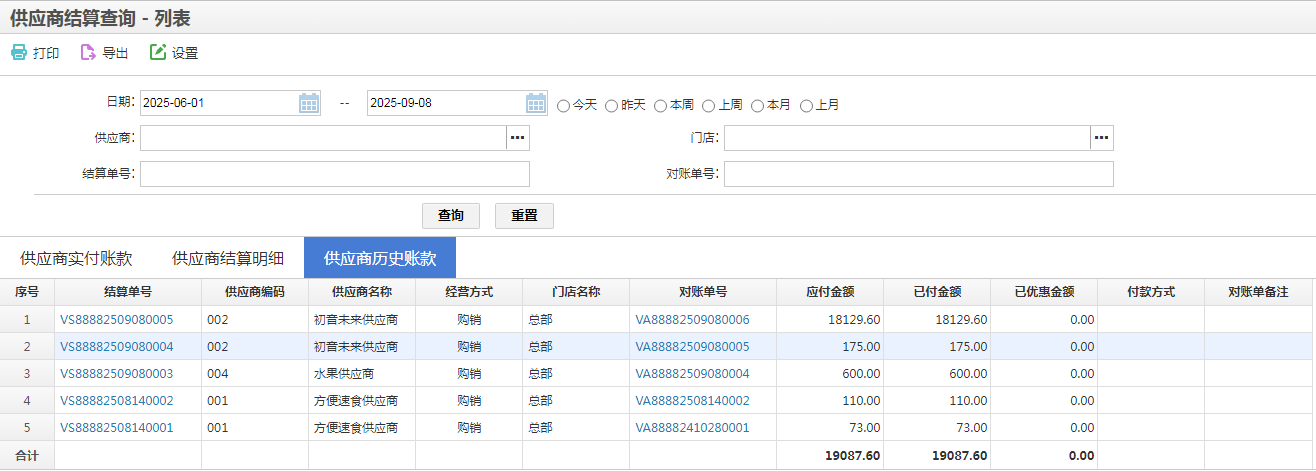Open settlement link VS88882509080003
This screenshot has width=1316, height=471.
[x=117, y=373]
